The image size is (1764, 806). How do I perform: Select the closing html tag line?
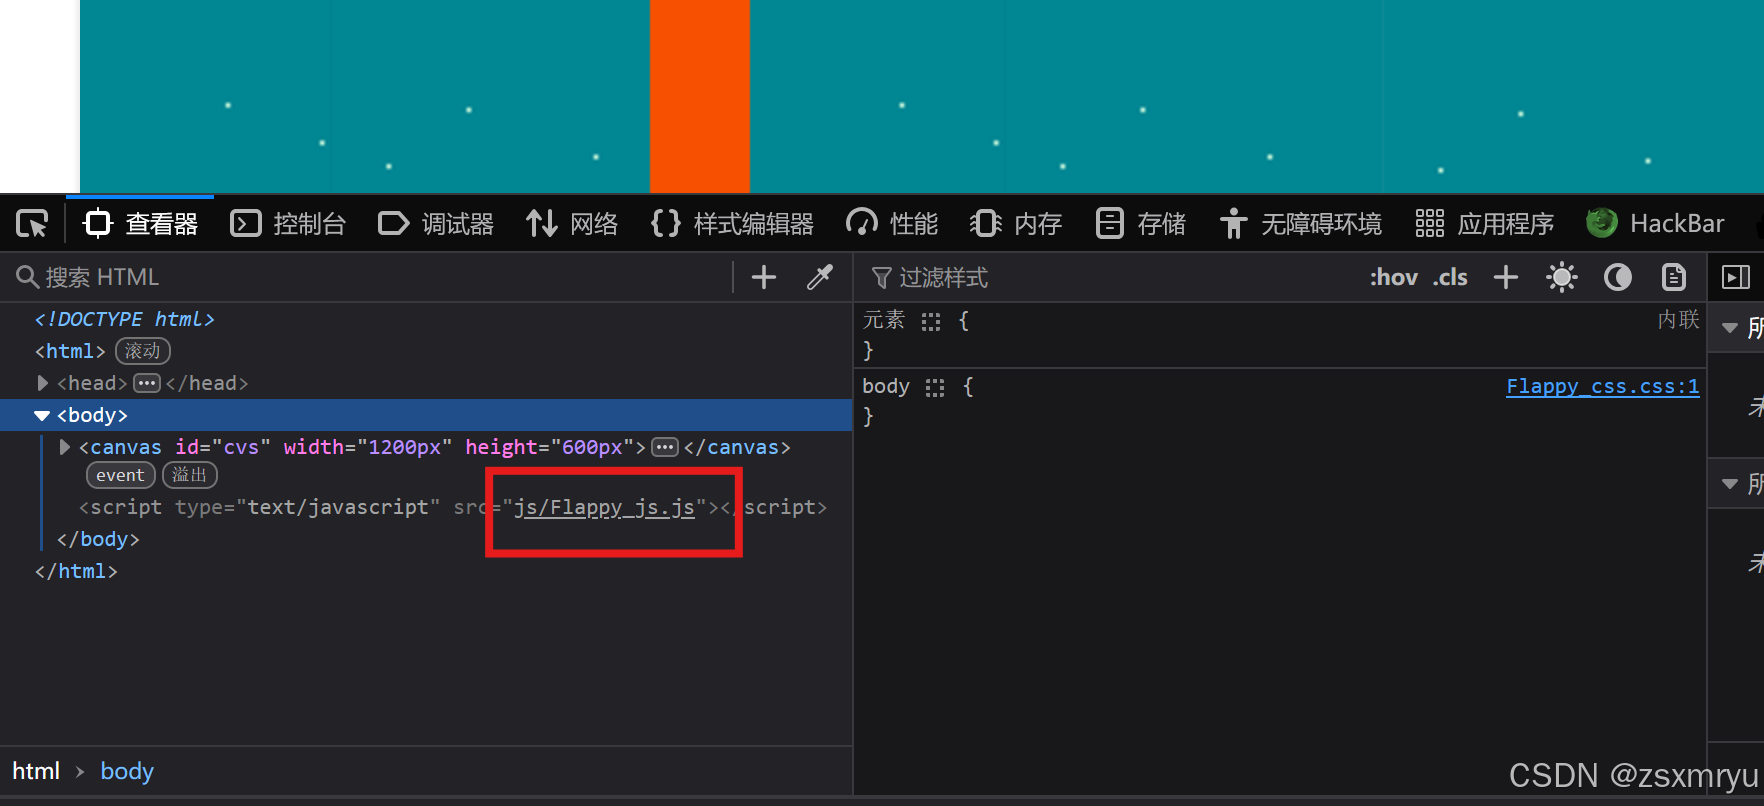(x=76, y=571)
